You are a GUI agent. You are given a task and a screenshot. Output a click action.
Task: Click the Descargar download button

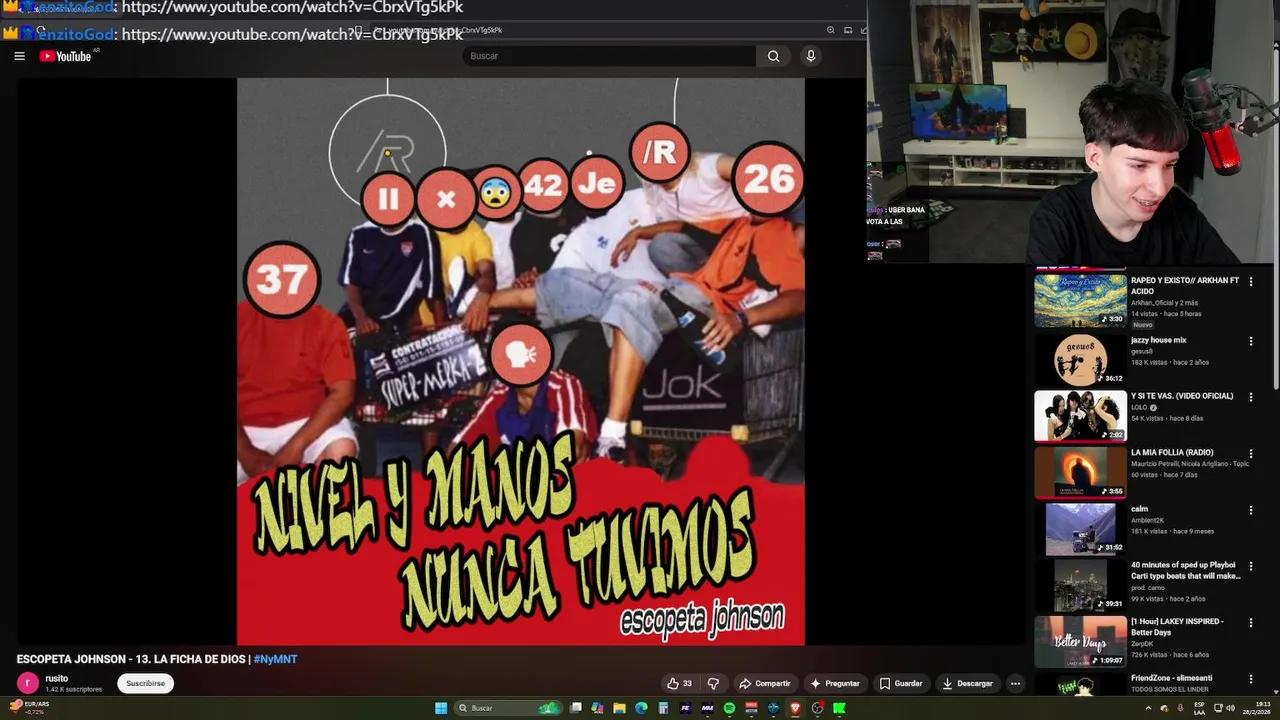(x=967, y=684)
